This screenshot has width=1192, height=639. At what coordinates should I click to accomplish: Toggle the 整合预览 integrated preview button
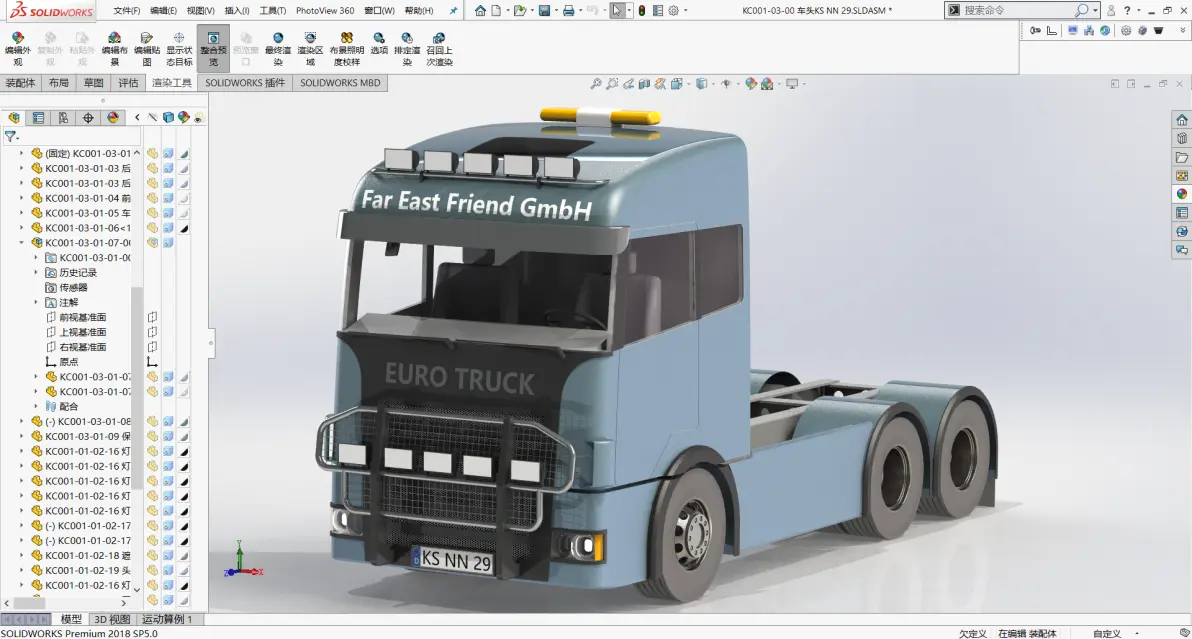[x=213, y=49]
